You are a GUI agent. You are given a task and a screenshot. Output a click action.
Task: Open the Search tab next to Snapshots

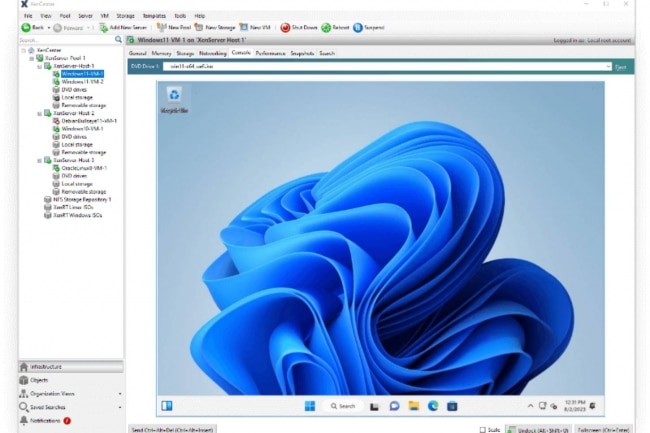coord(327,53)
